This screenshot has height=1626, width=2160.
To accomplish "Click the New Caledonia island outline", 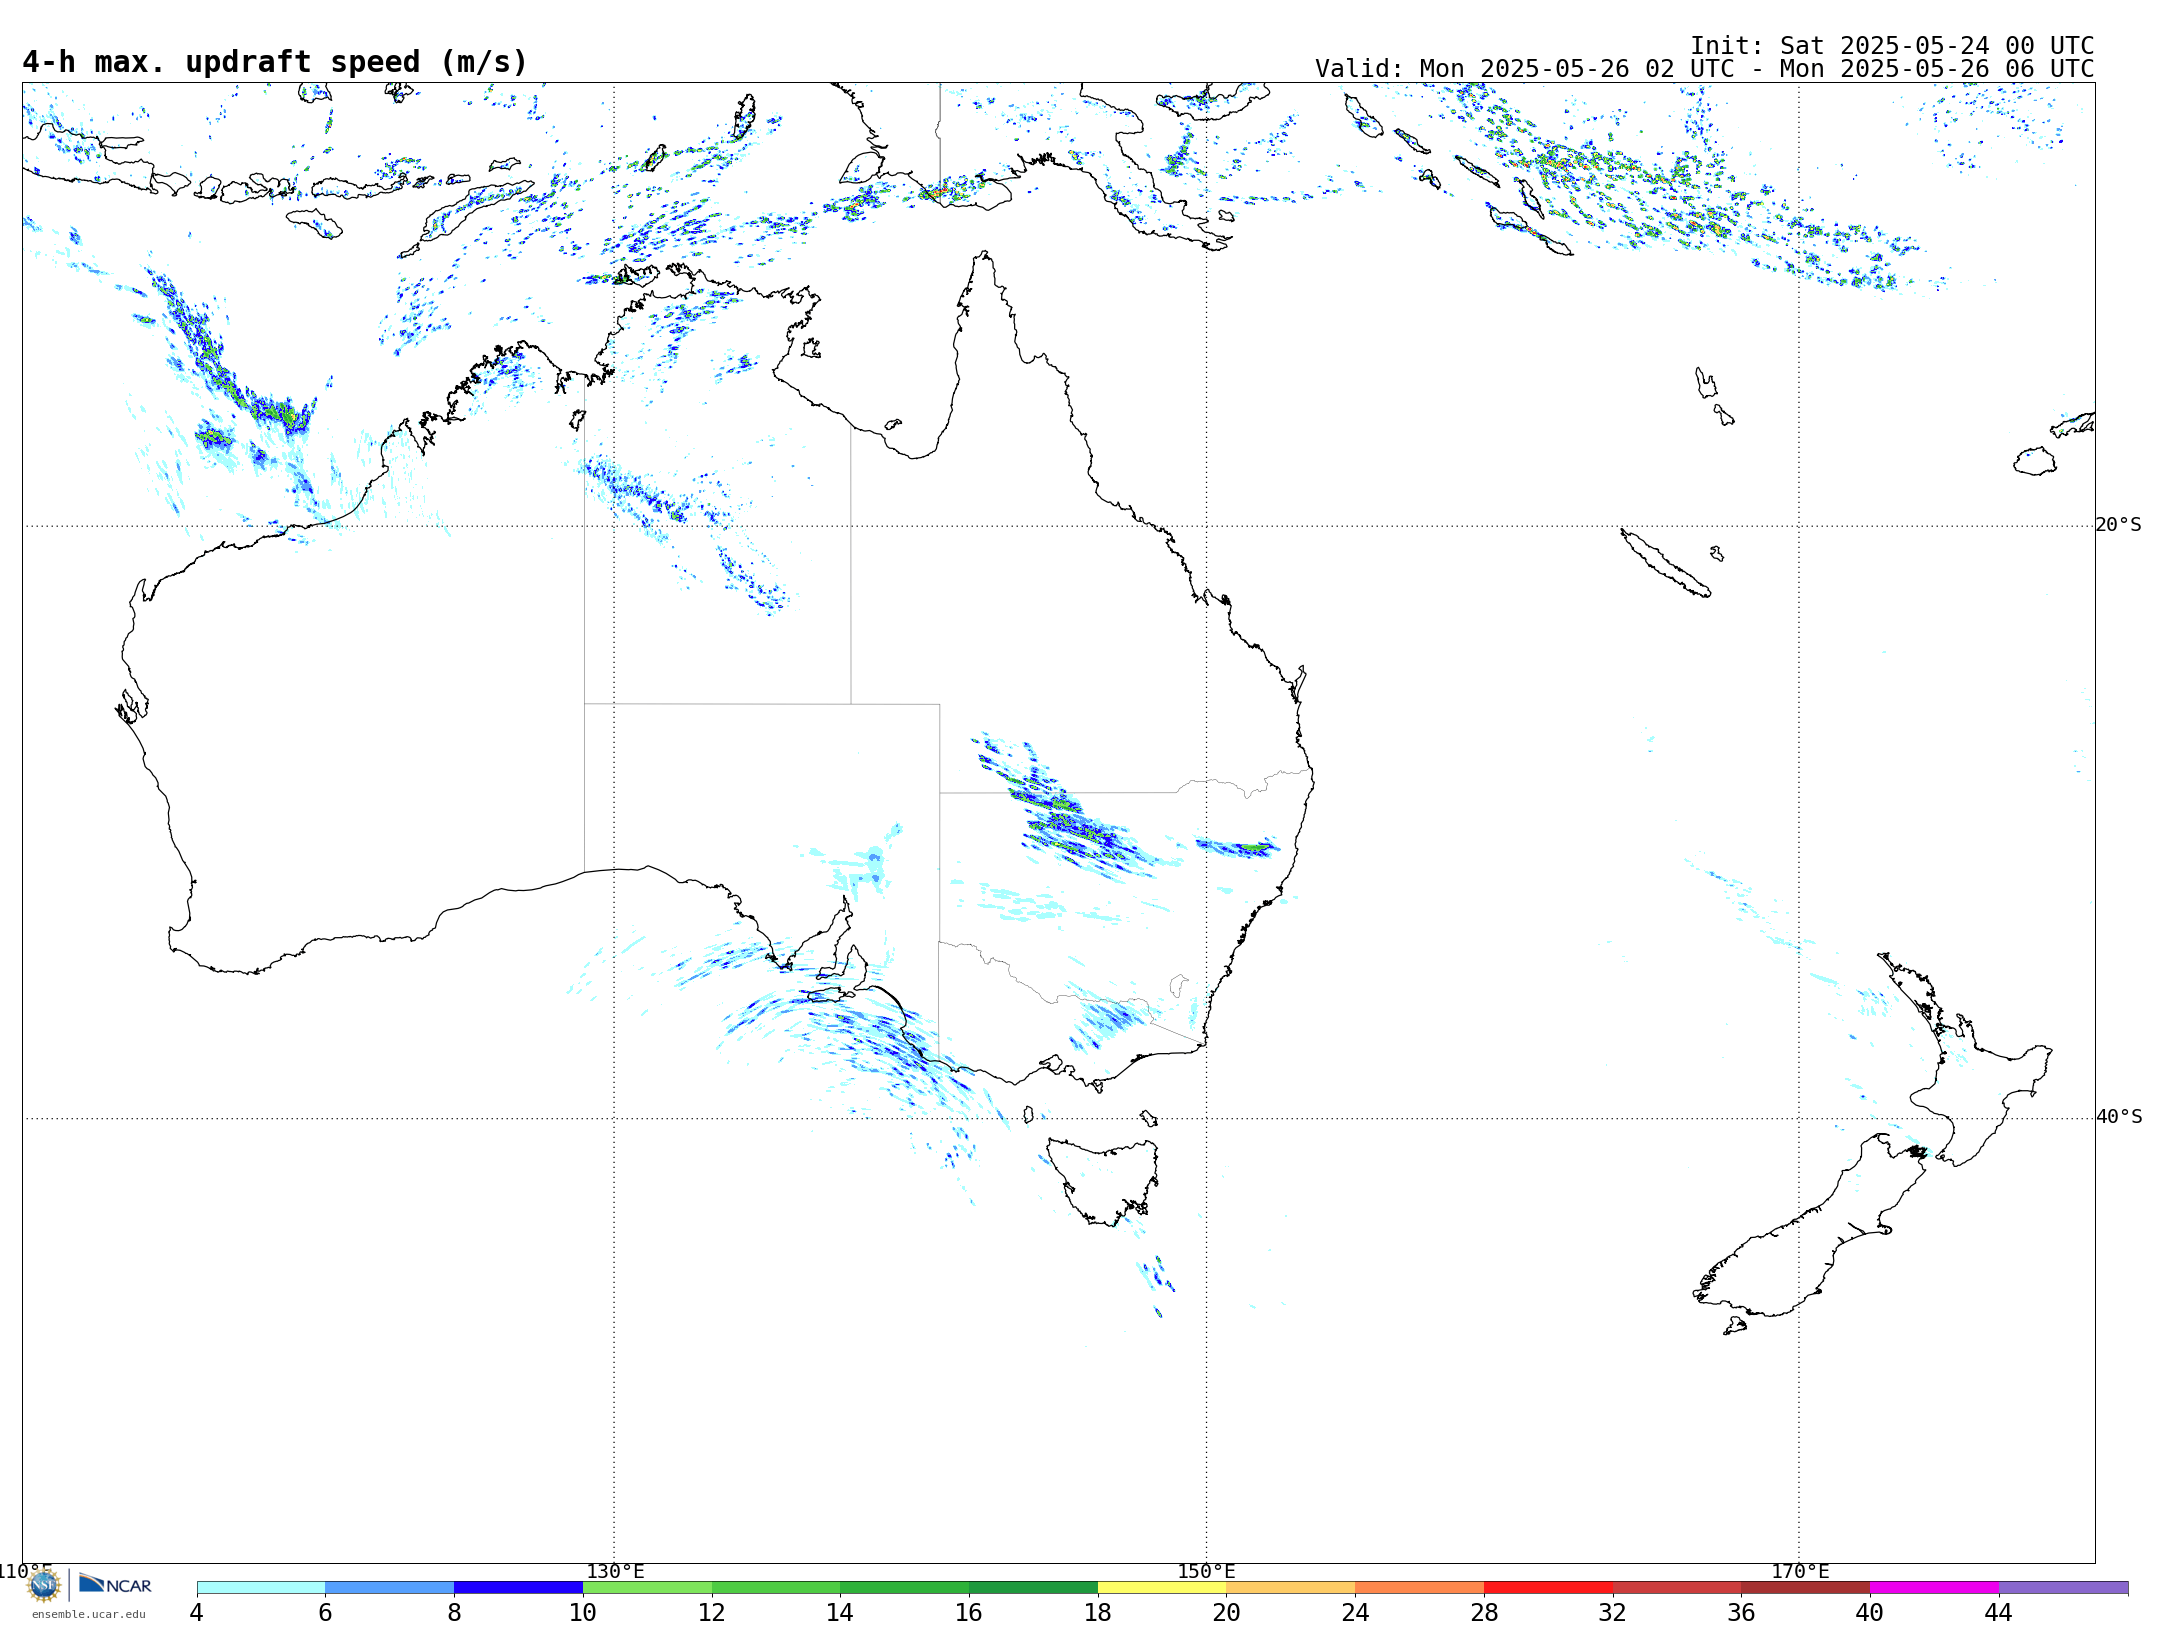I will [1665, 563].
